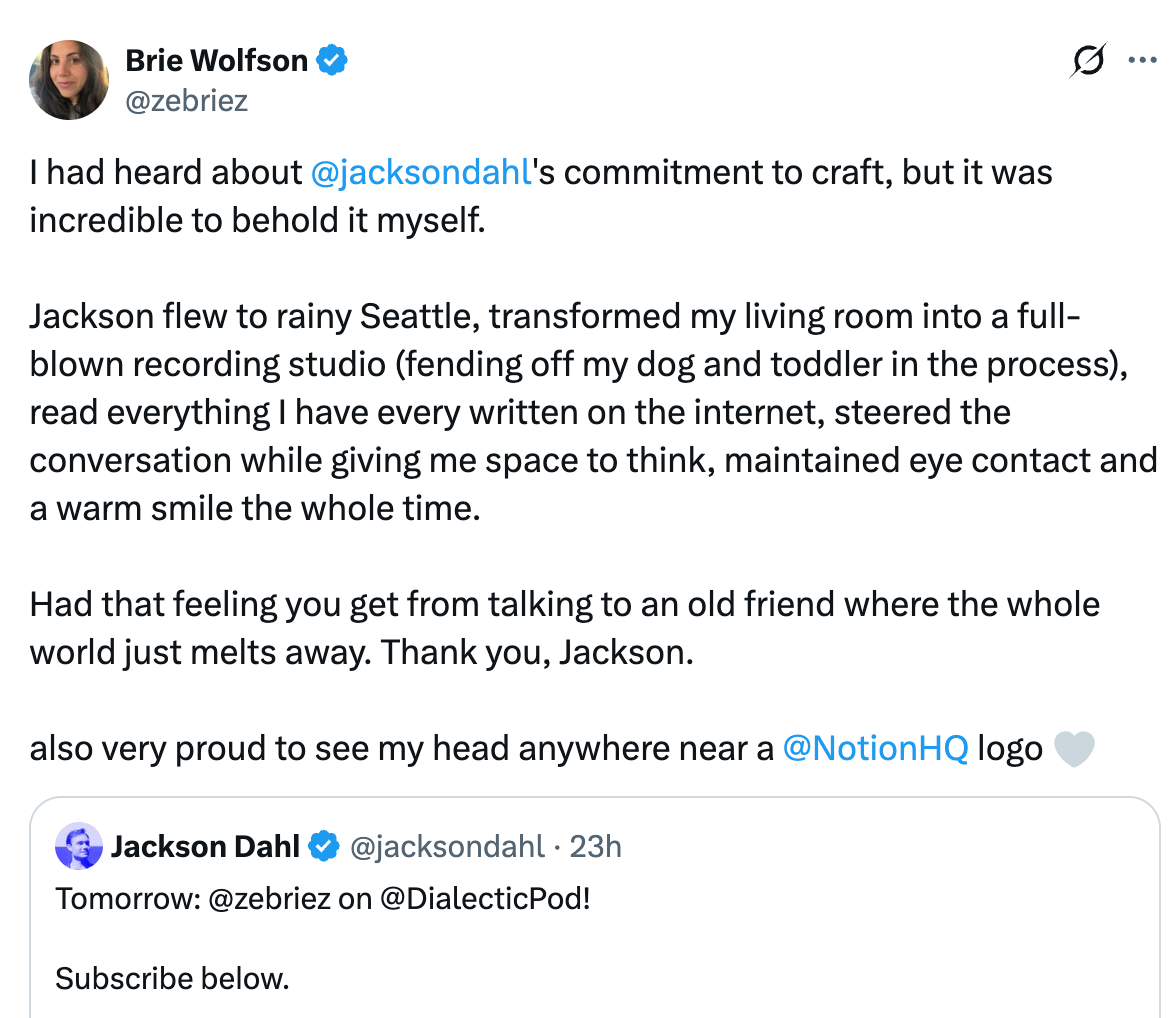Click the @zebriez mention in the quoted post
The height and width of the screenshot is (1018, 1174).
[x=268, y=898]
